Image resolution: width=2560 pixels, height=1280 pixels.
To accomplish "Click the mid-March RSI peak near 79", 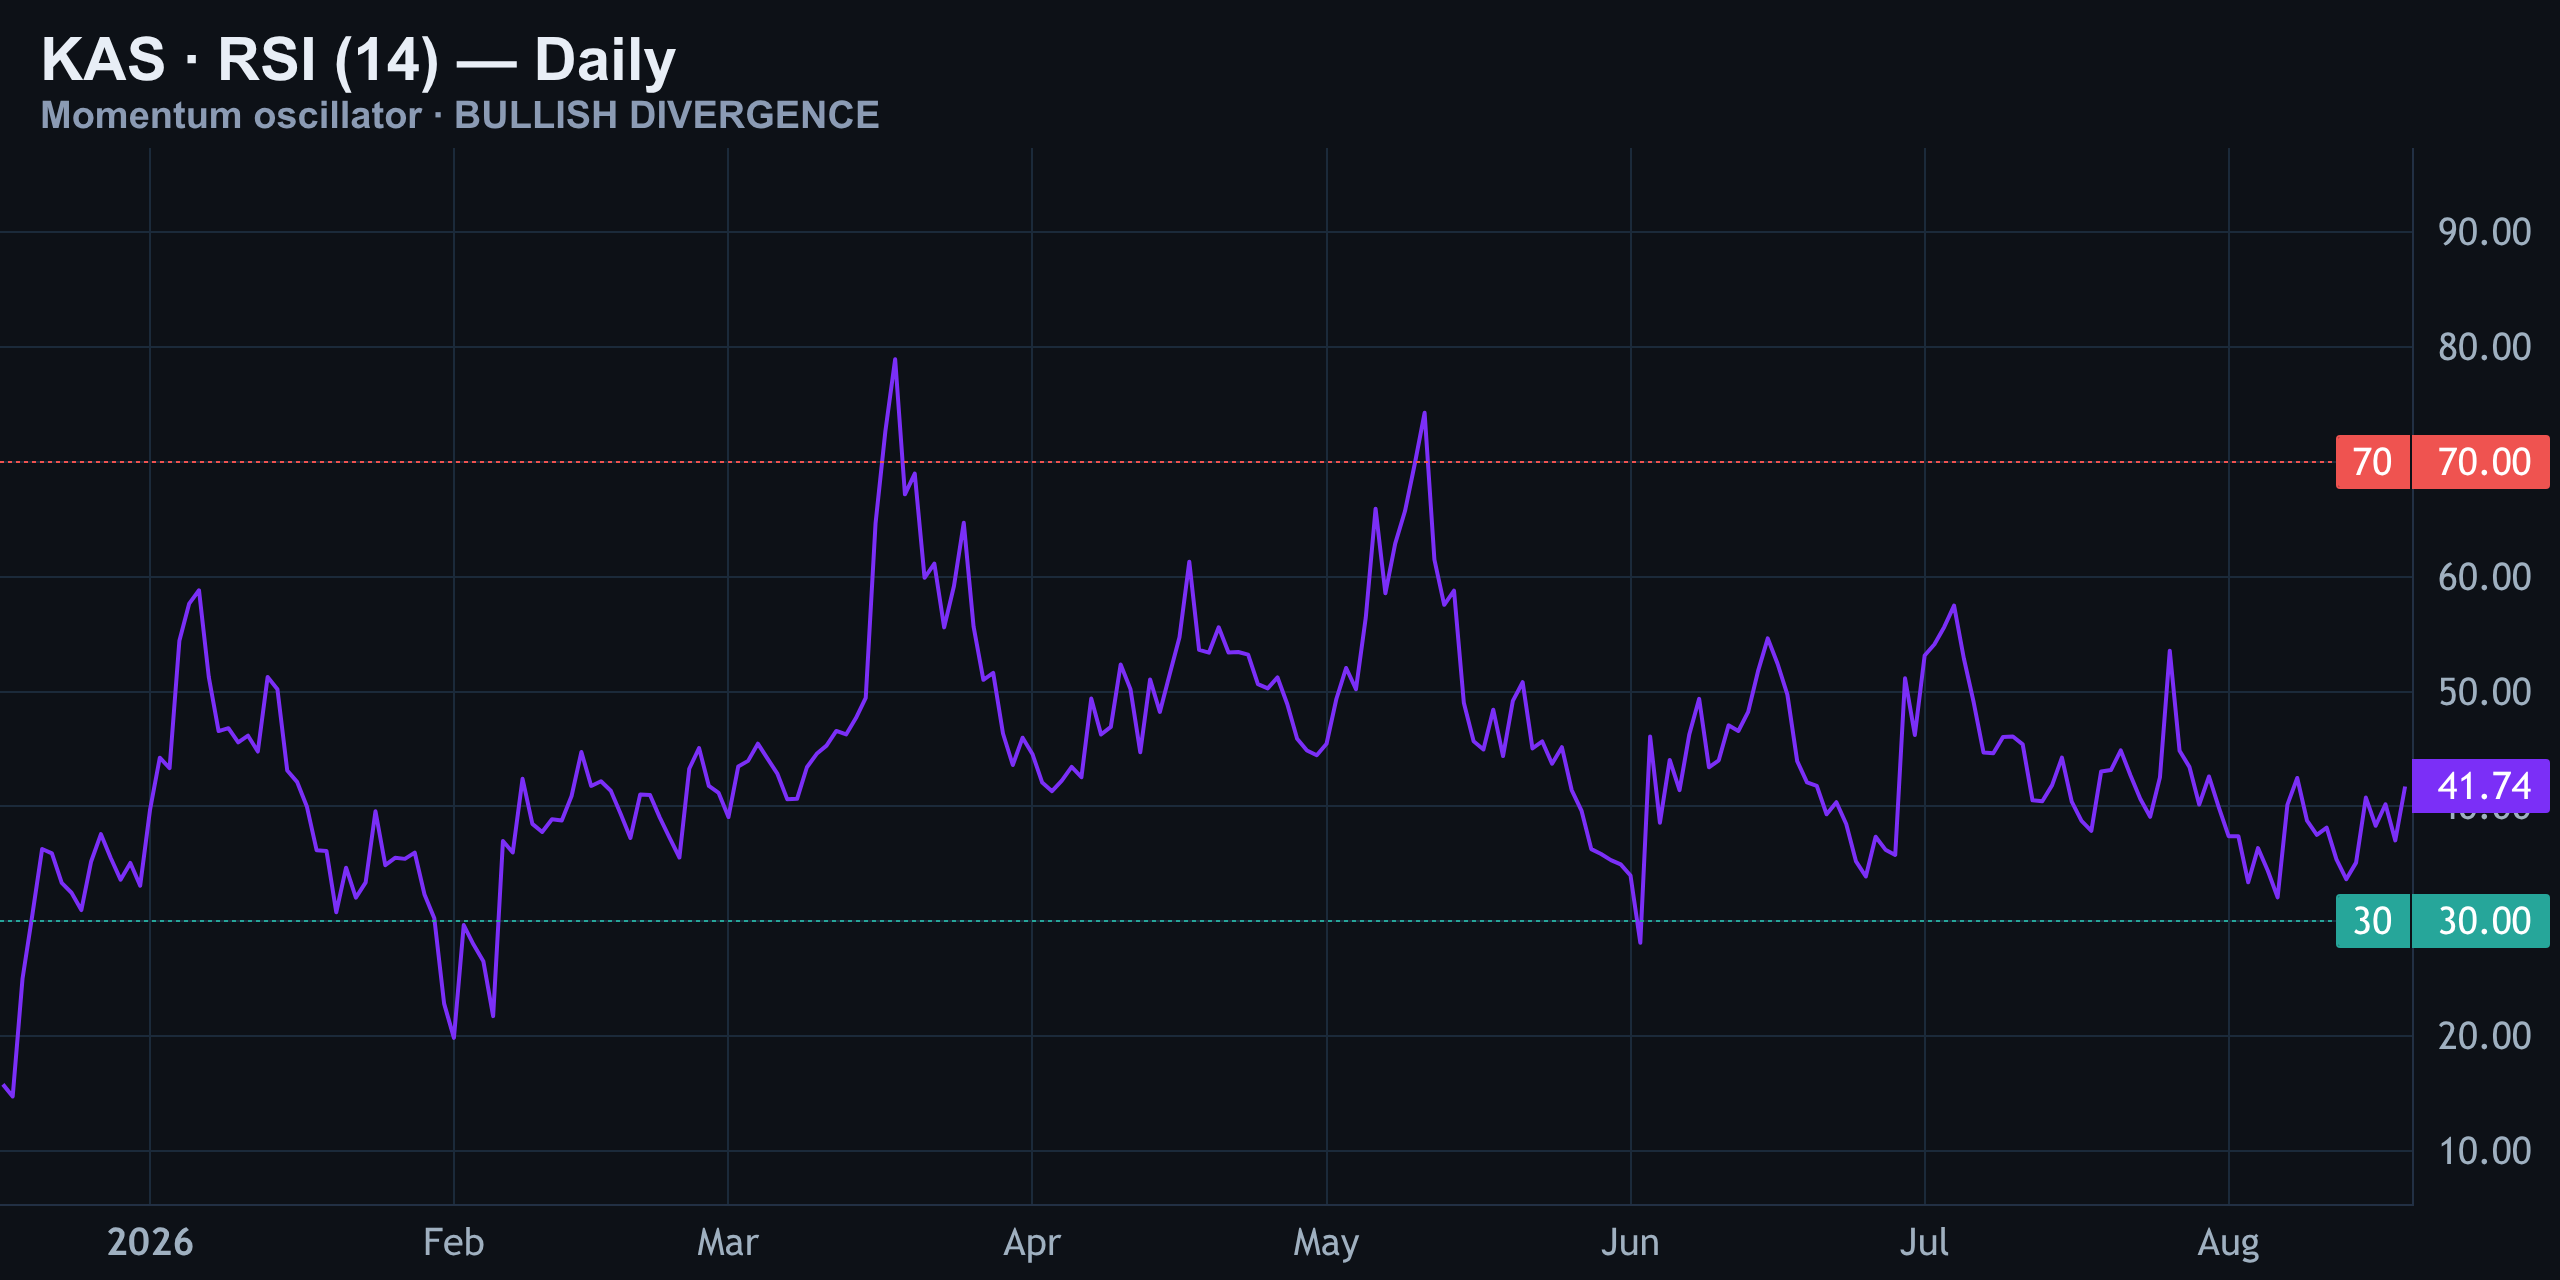I will pos(895,360).
